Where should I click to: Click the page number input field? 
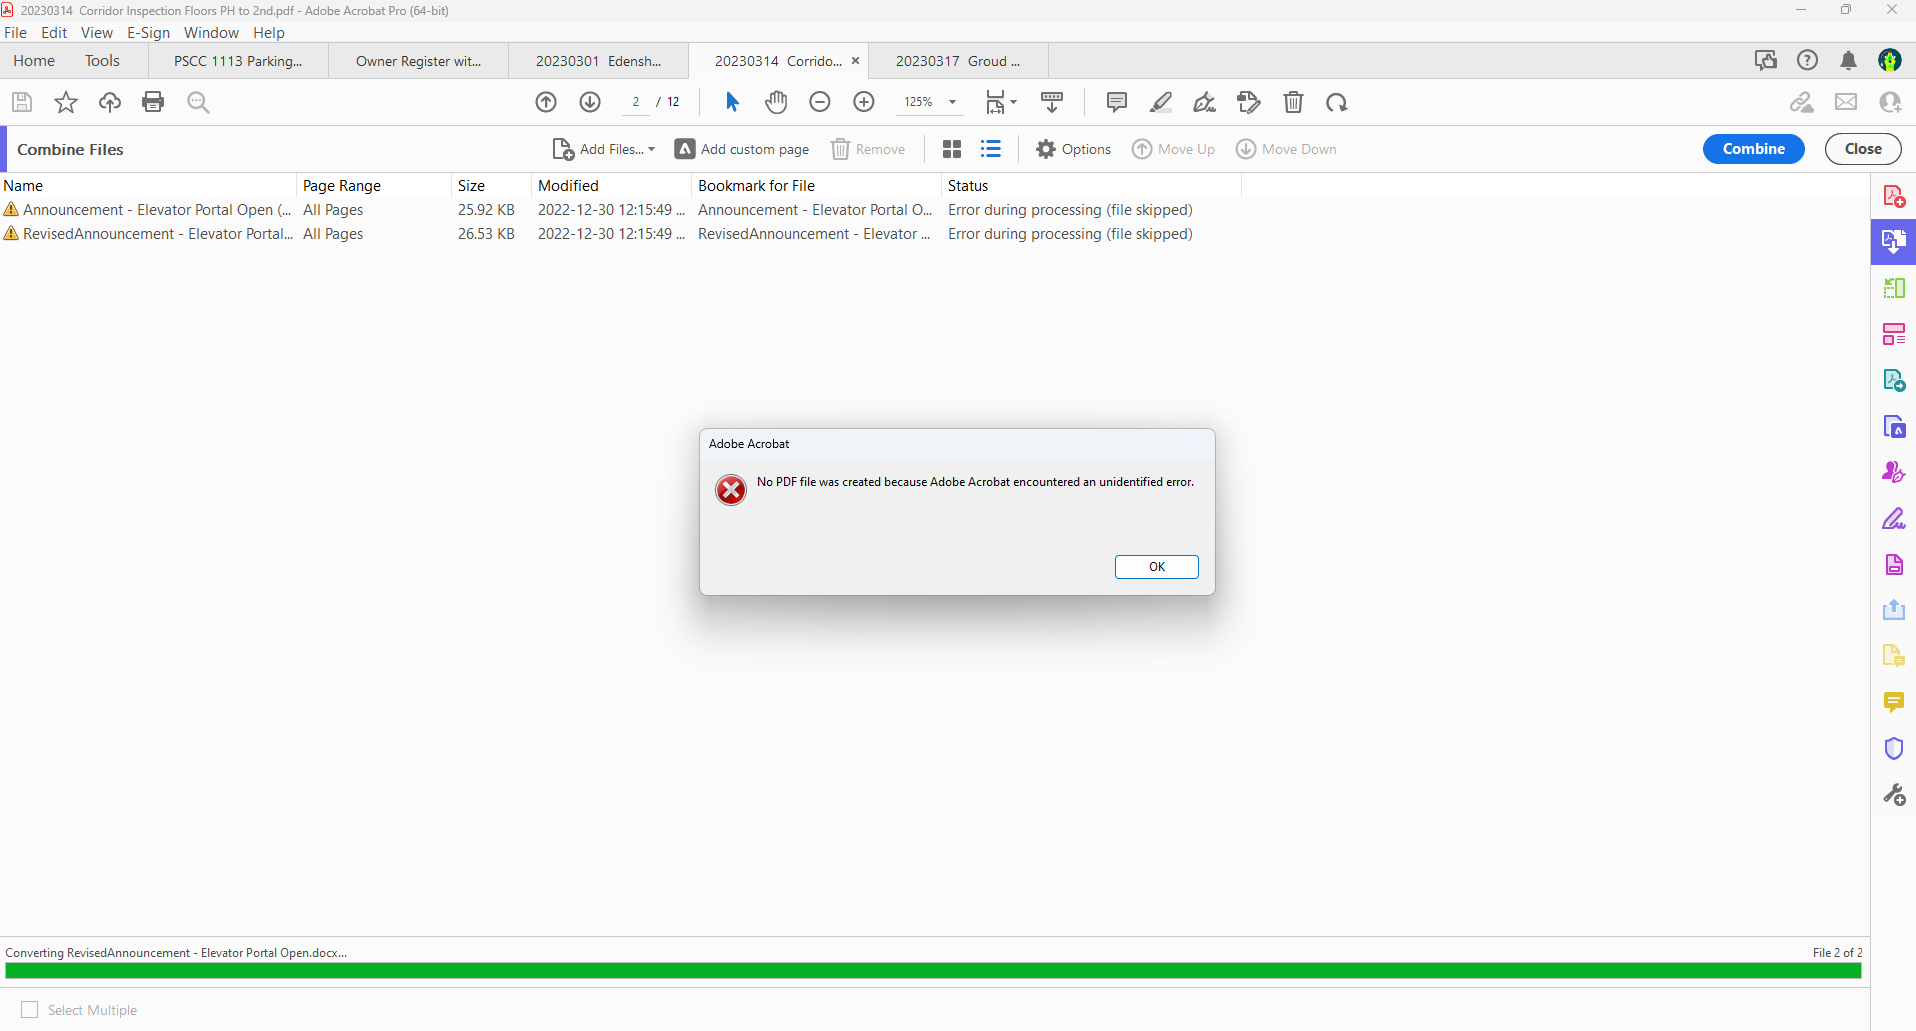[x=636, y=101]
